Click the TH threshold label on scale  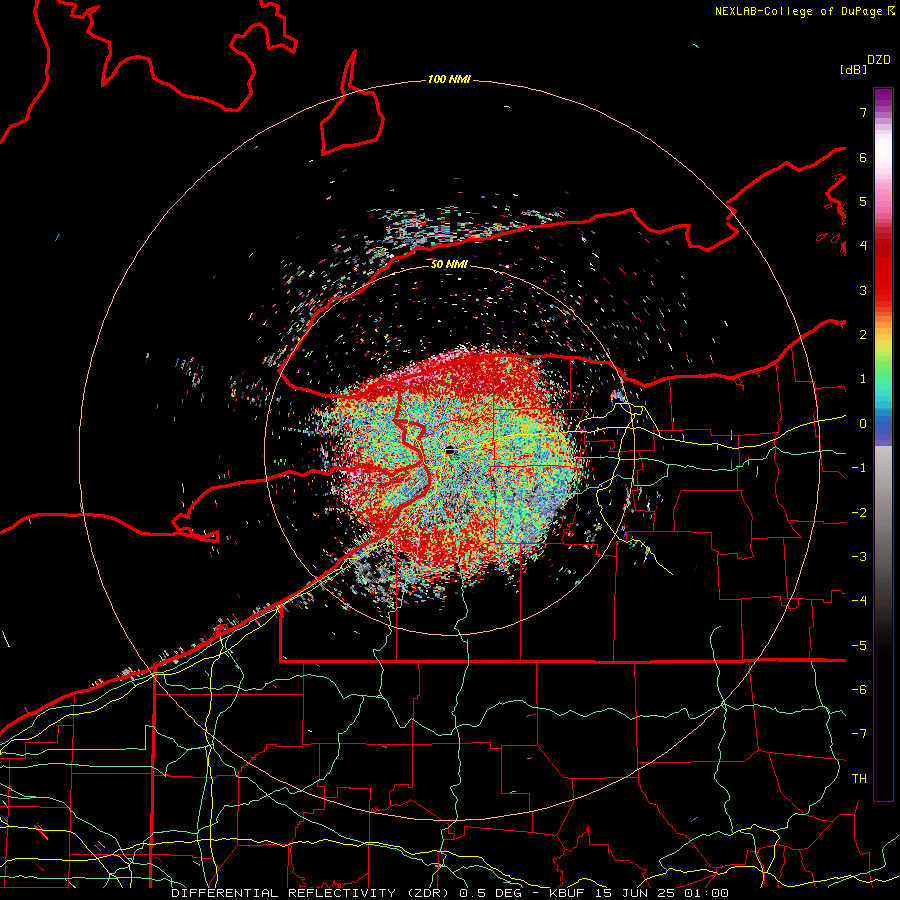point(859,779)
